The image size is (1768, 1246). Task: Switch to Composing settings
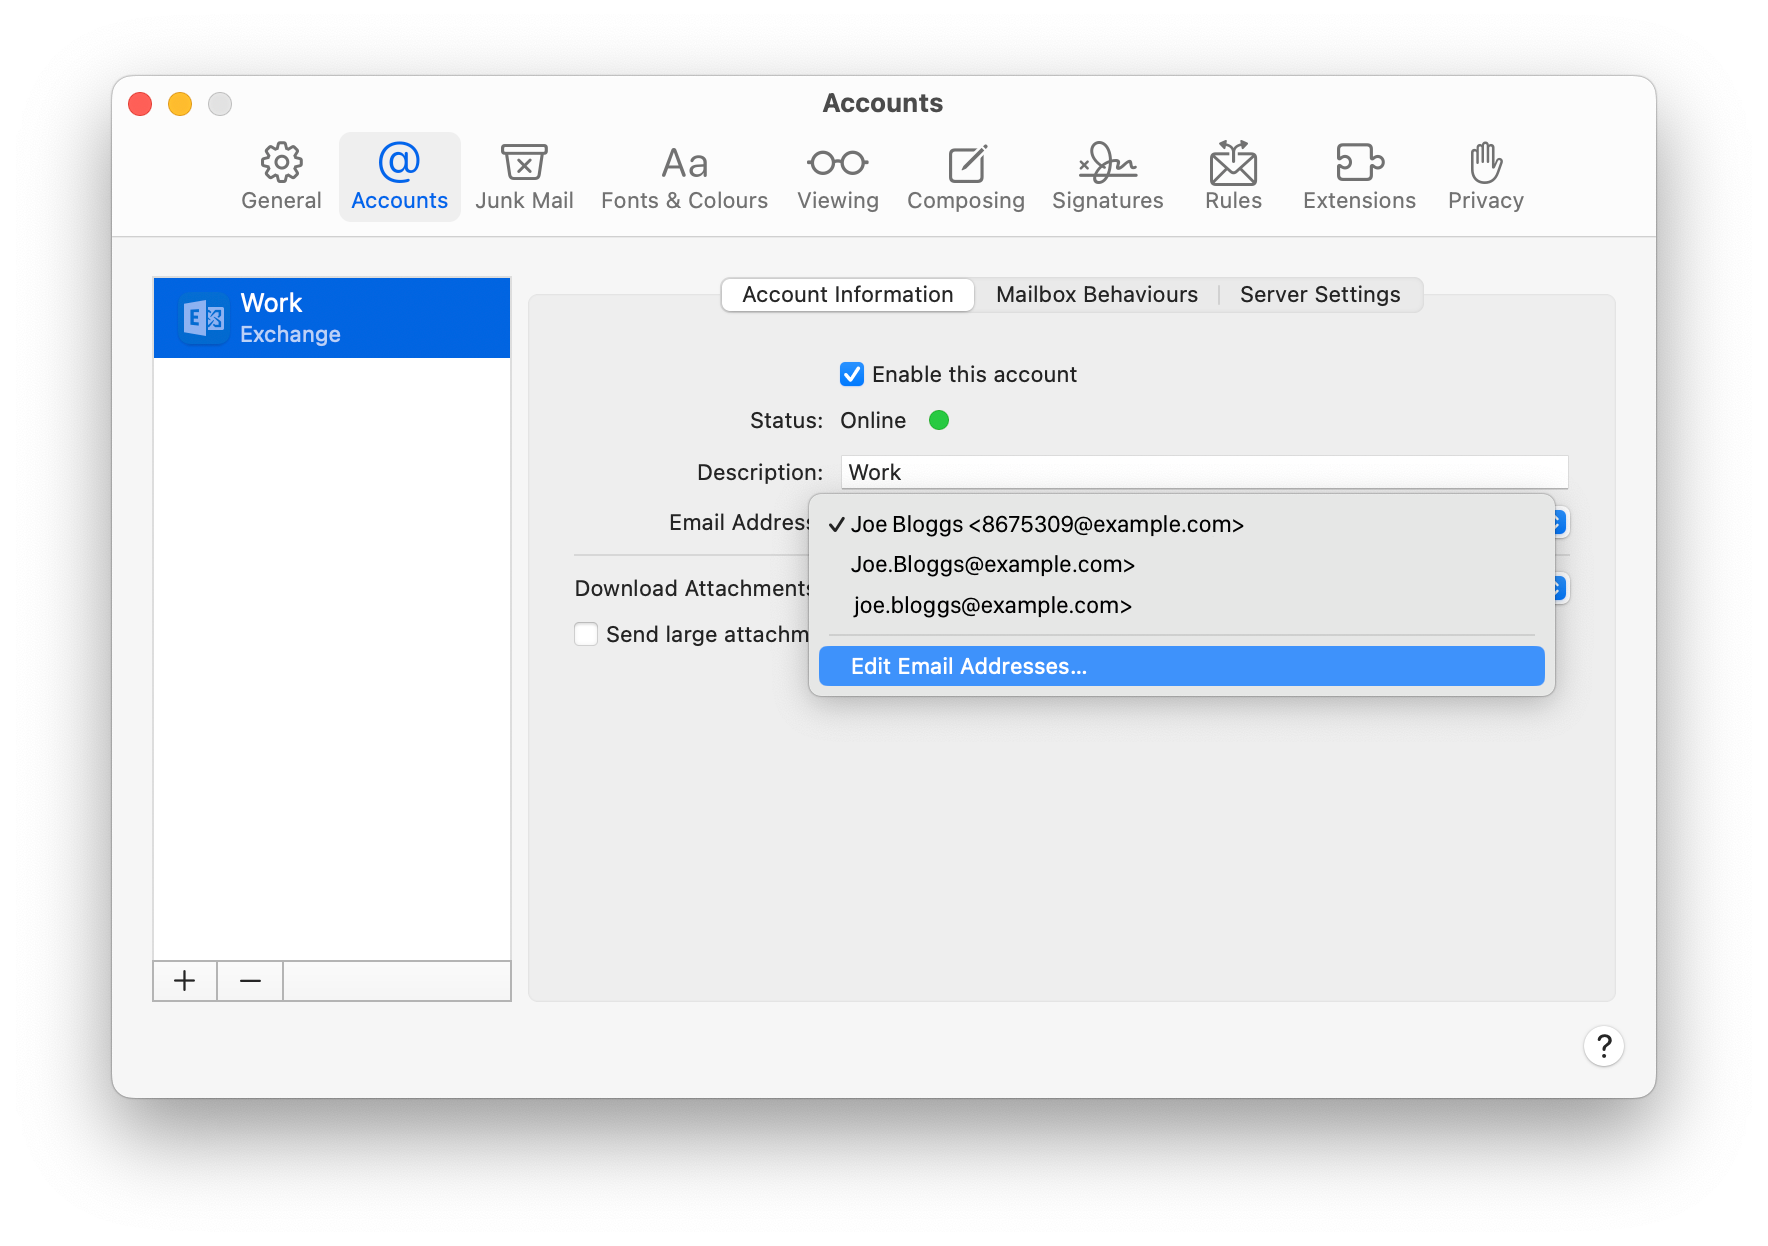[965, 176]
